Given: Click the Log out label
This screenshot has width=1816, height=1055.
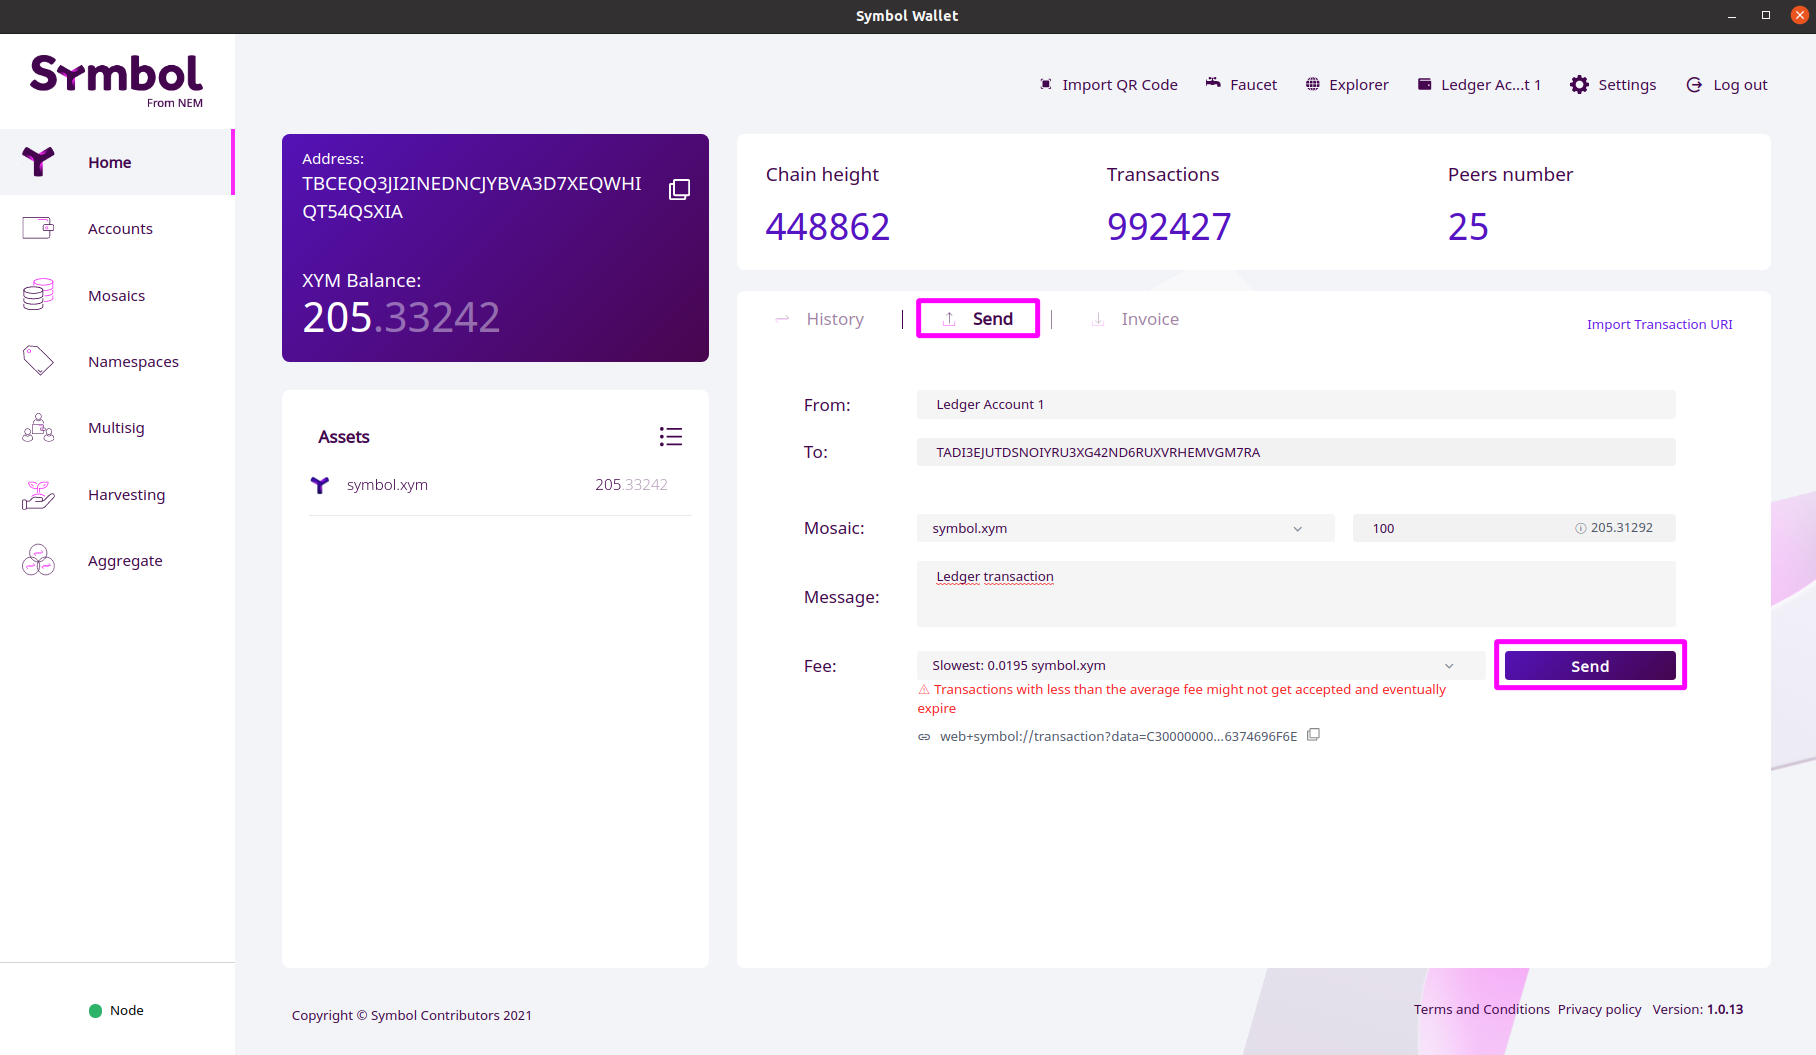Looking at the screenshot, I should click(x=1740, y=85).
